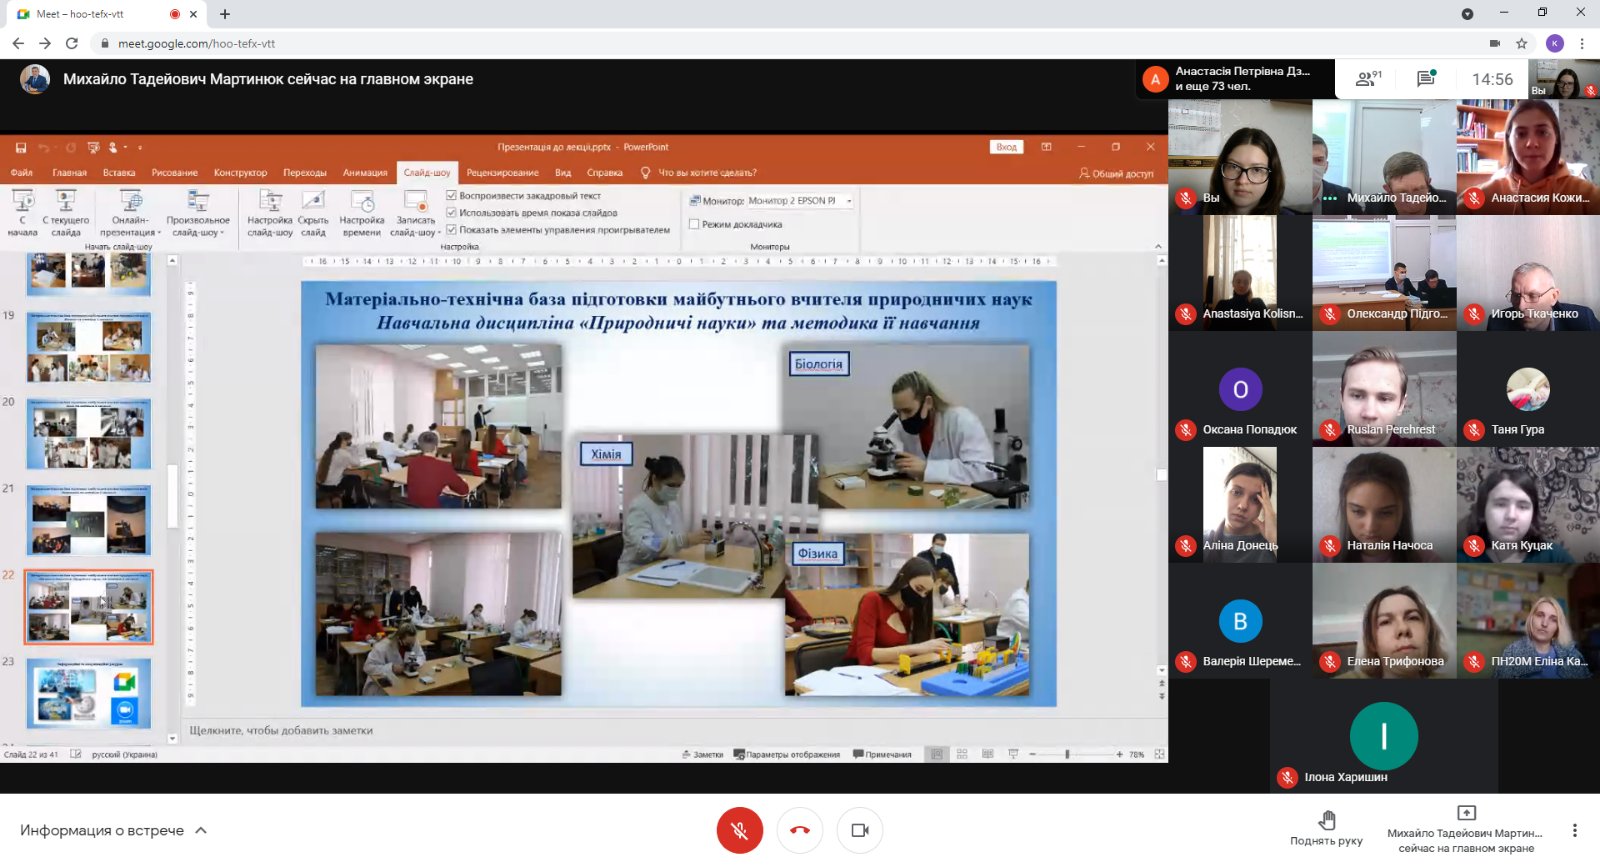Switch to the Animation ribbon tab

pos(365,173)
